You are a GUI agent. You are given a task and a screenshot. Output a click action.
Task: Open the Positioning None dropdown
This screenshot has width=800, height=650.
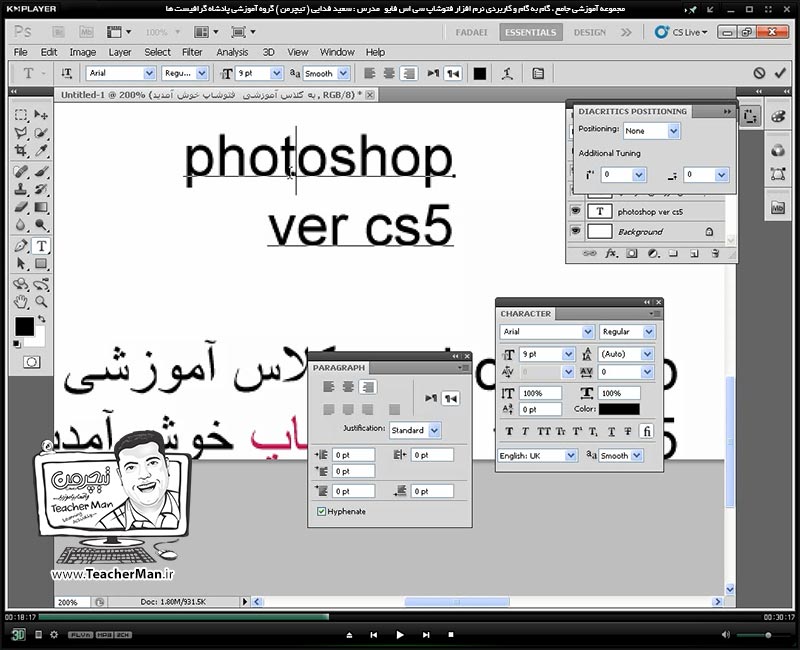coord(673,131)
